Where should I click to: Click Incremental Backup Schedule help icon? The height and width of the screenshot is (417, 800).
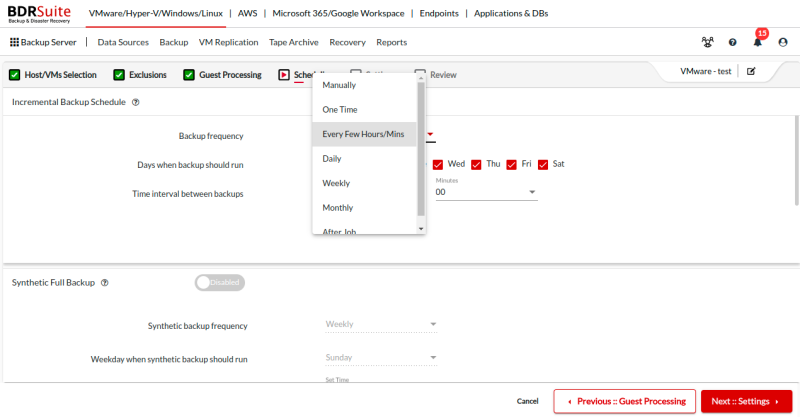tap(135, 102)
